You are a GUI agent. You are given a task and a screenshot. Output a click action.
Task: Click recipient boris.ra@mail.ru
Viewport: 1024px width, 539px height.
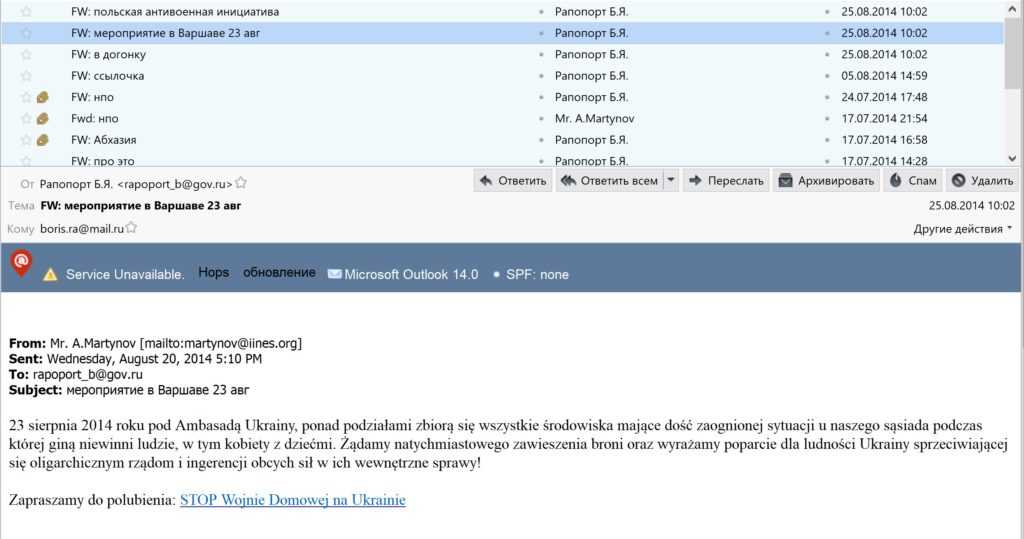click(82, 229)
